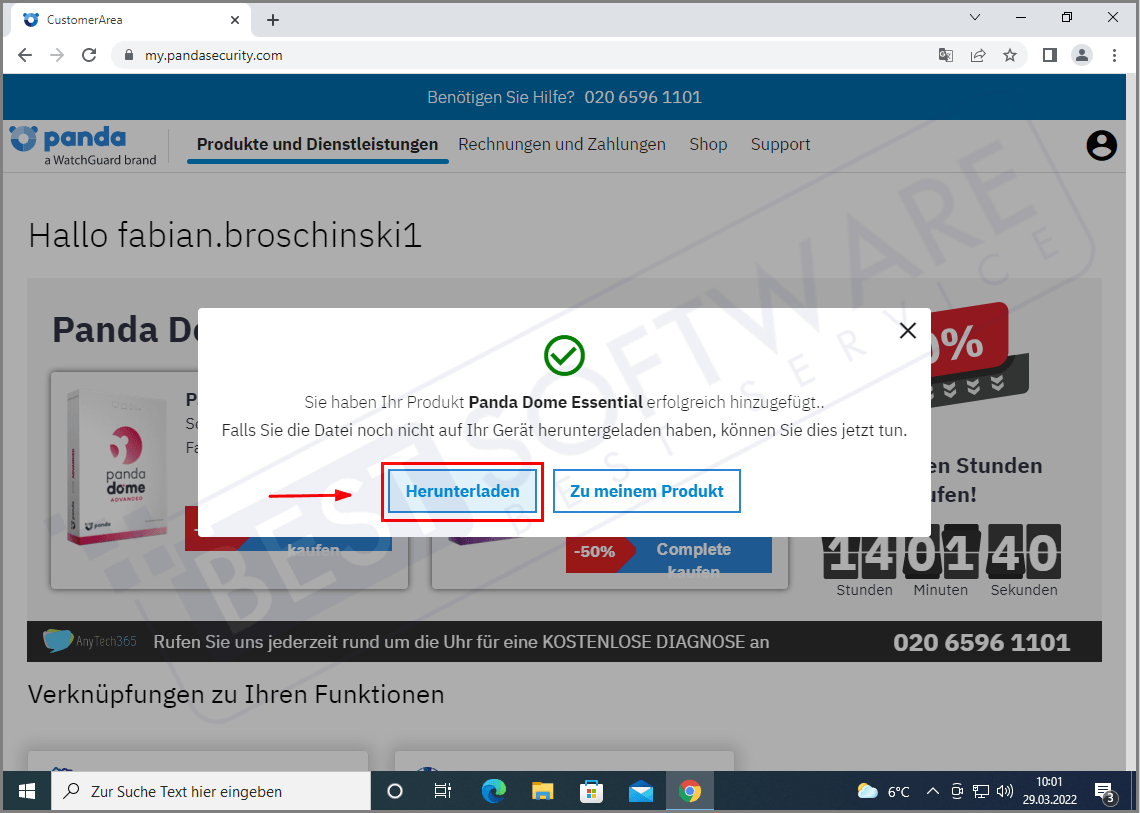
Task: Click the Cortana circle icon
Action: [x=395, y=791]
